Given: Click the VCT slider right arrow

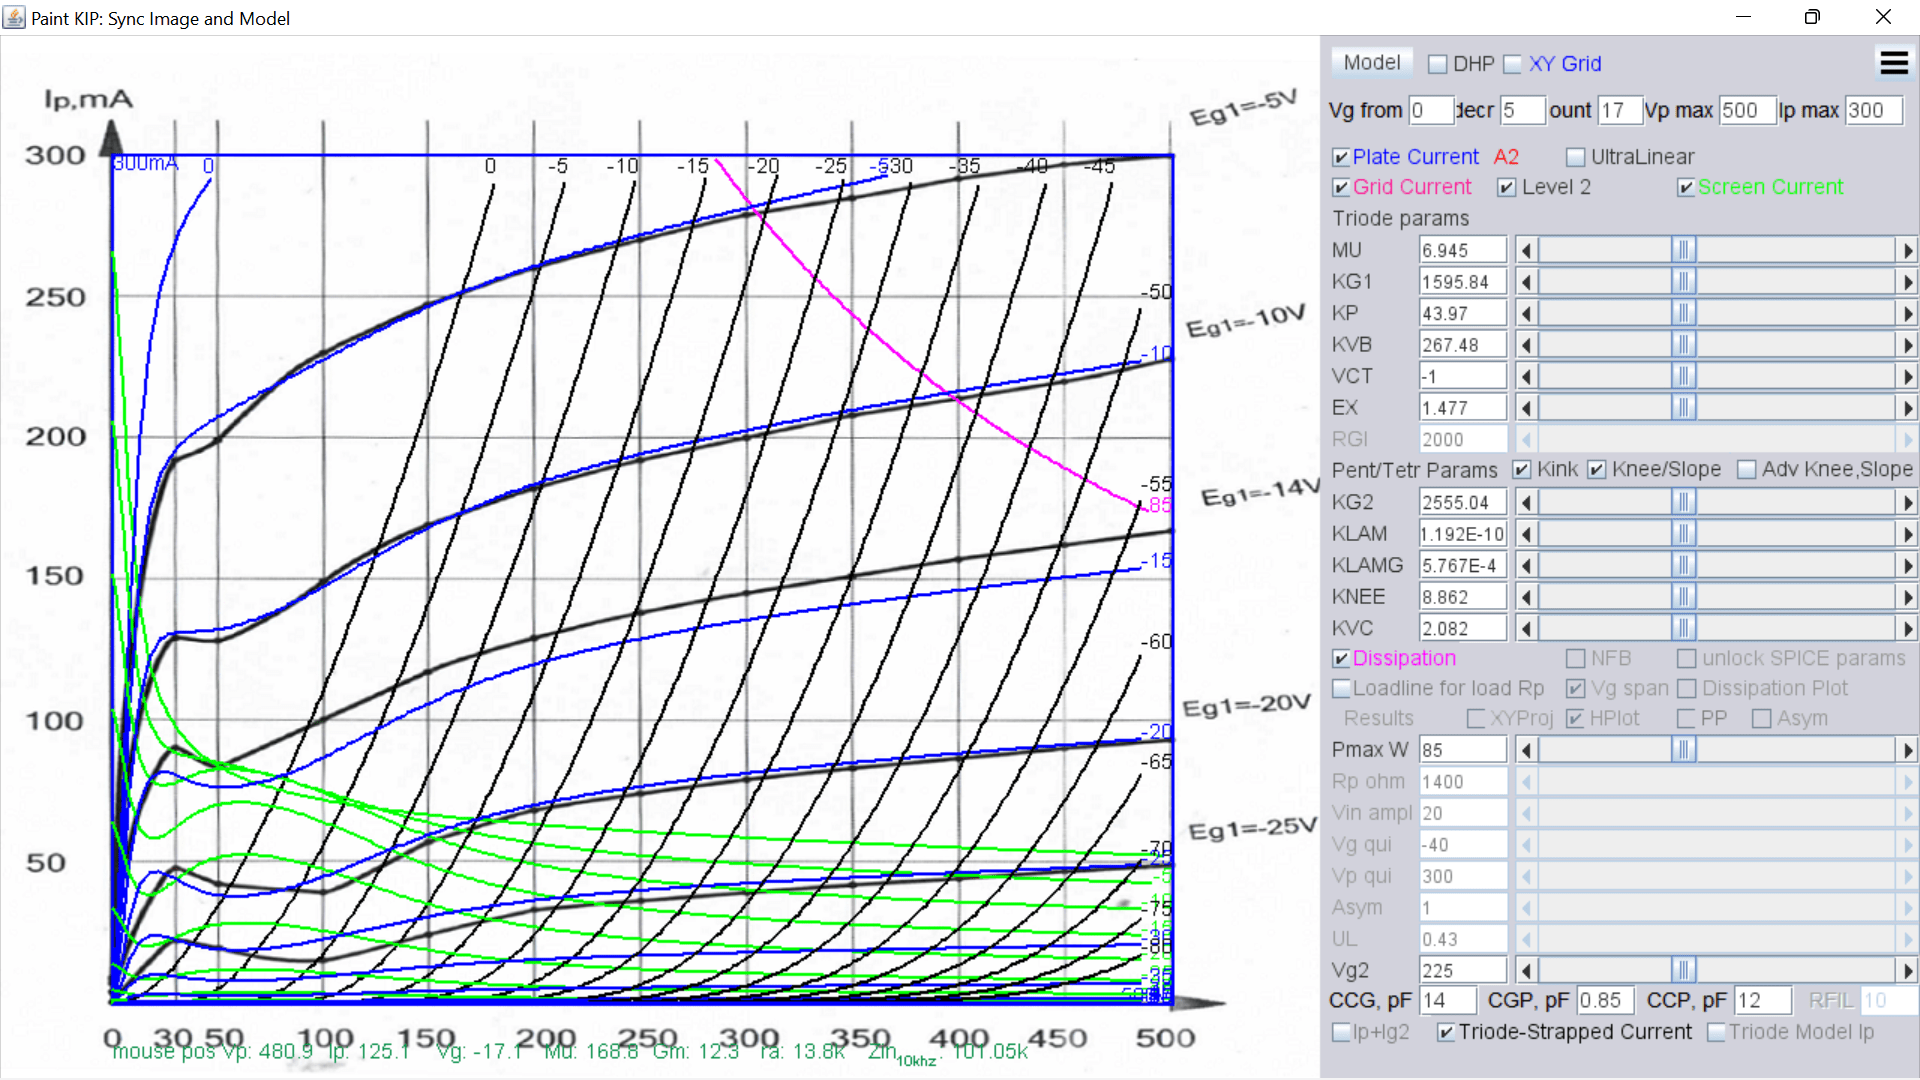Looking at the screenshot, I should [x=1907, y=376].
